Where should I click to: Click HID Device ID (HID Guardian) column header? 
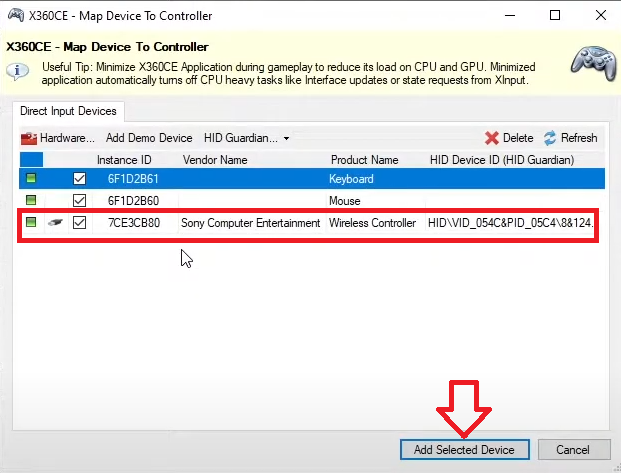pos(502,160)
